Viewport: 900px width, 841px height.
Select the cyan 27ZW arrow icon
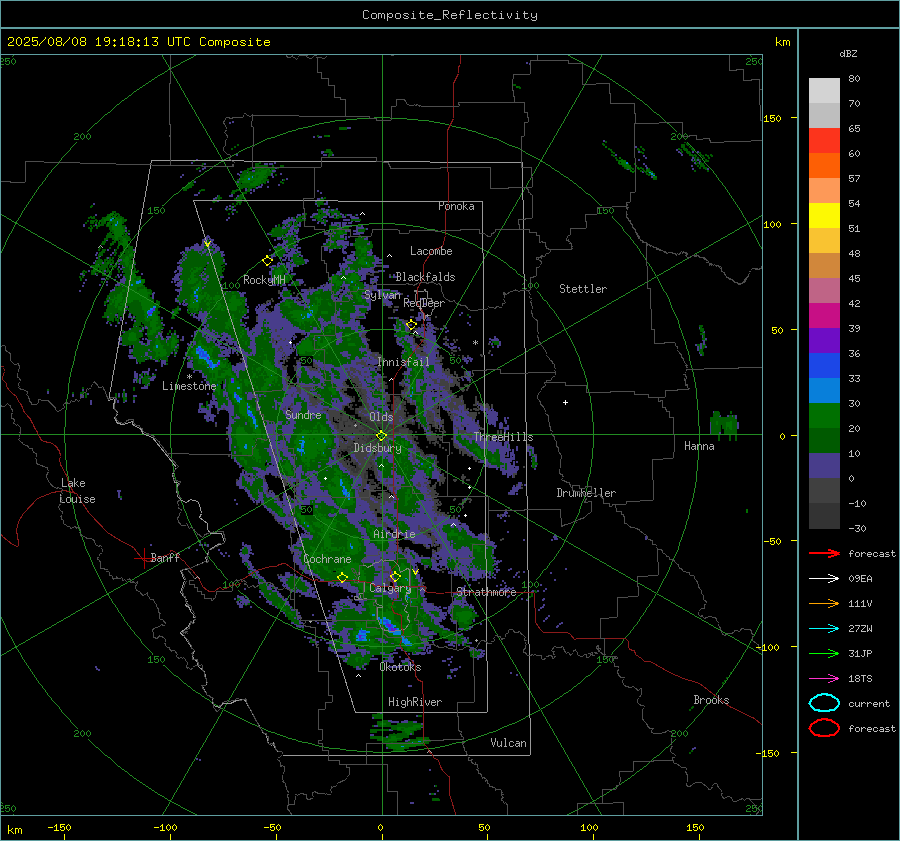824,628
